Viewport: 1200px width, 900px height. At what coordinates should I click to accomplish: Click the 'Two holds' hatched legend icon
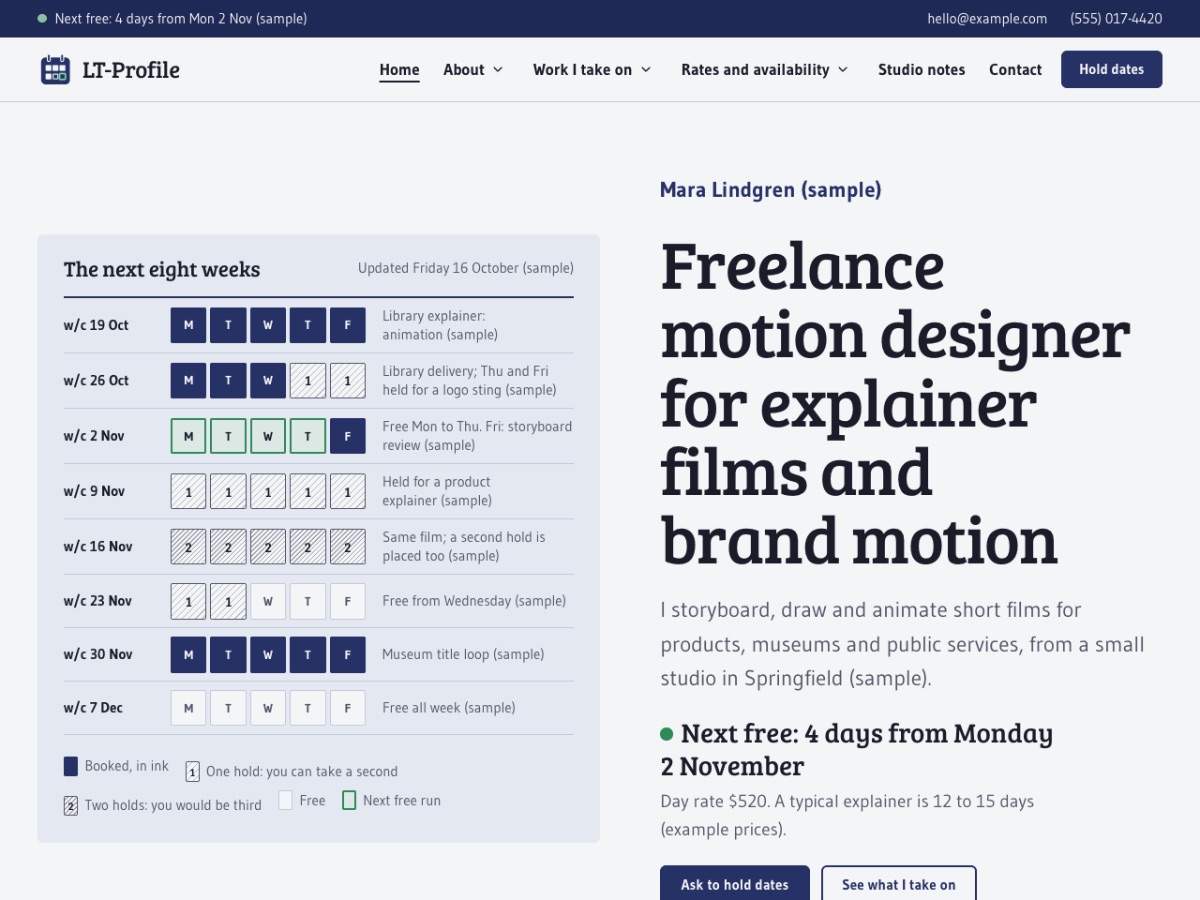pos(71,805)
